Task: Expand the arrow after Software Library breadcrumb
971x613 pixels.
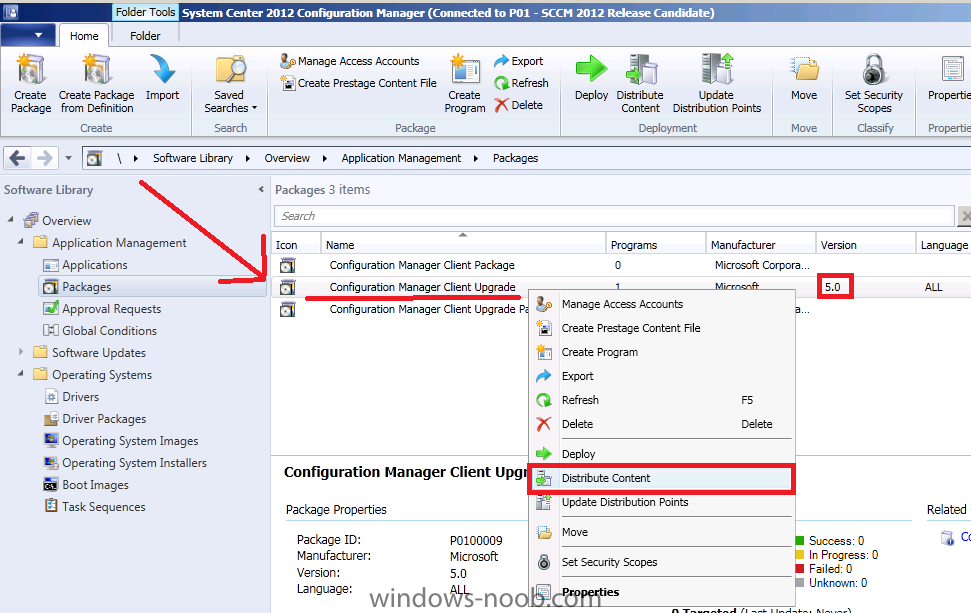Action: tap(248, 158)
